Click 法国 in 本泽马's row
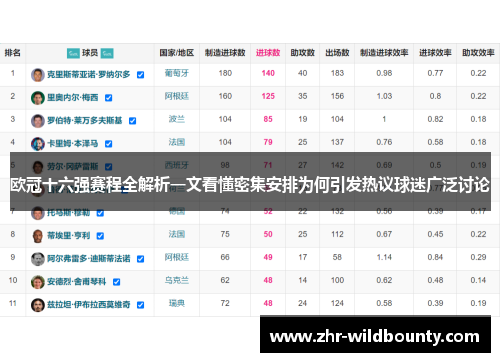The width and height of the screenshot is (500, 362). (x=177, y=142)
